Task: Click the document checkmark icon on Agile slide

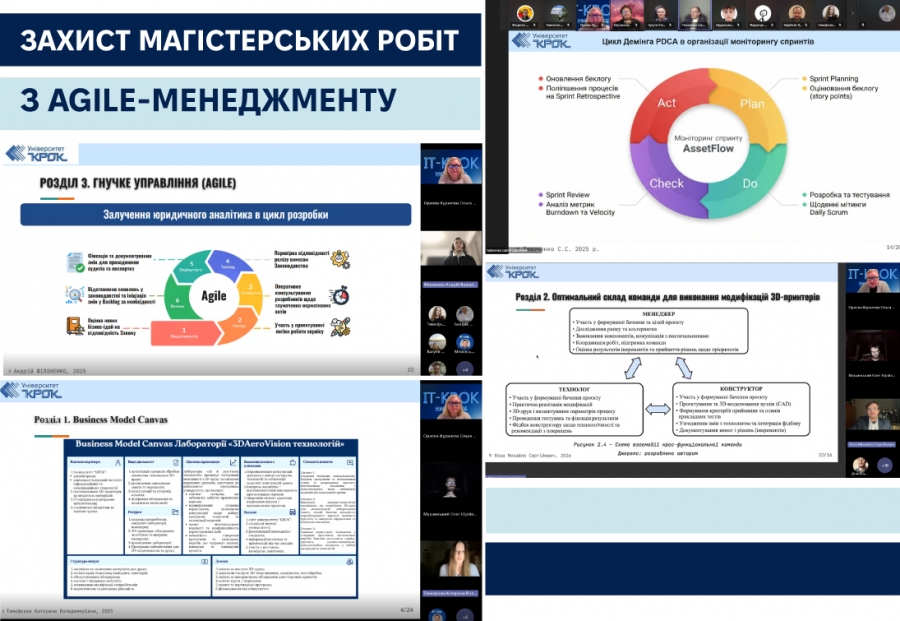Action: pyautogui.click(x=75, y=261)
